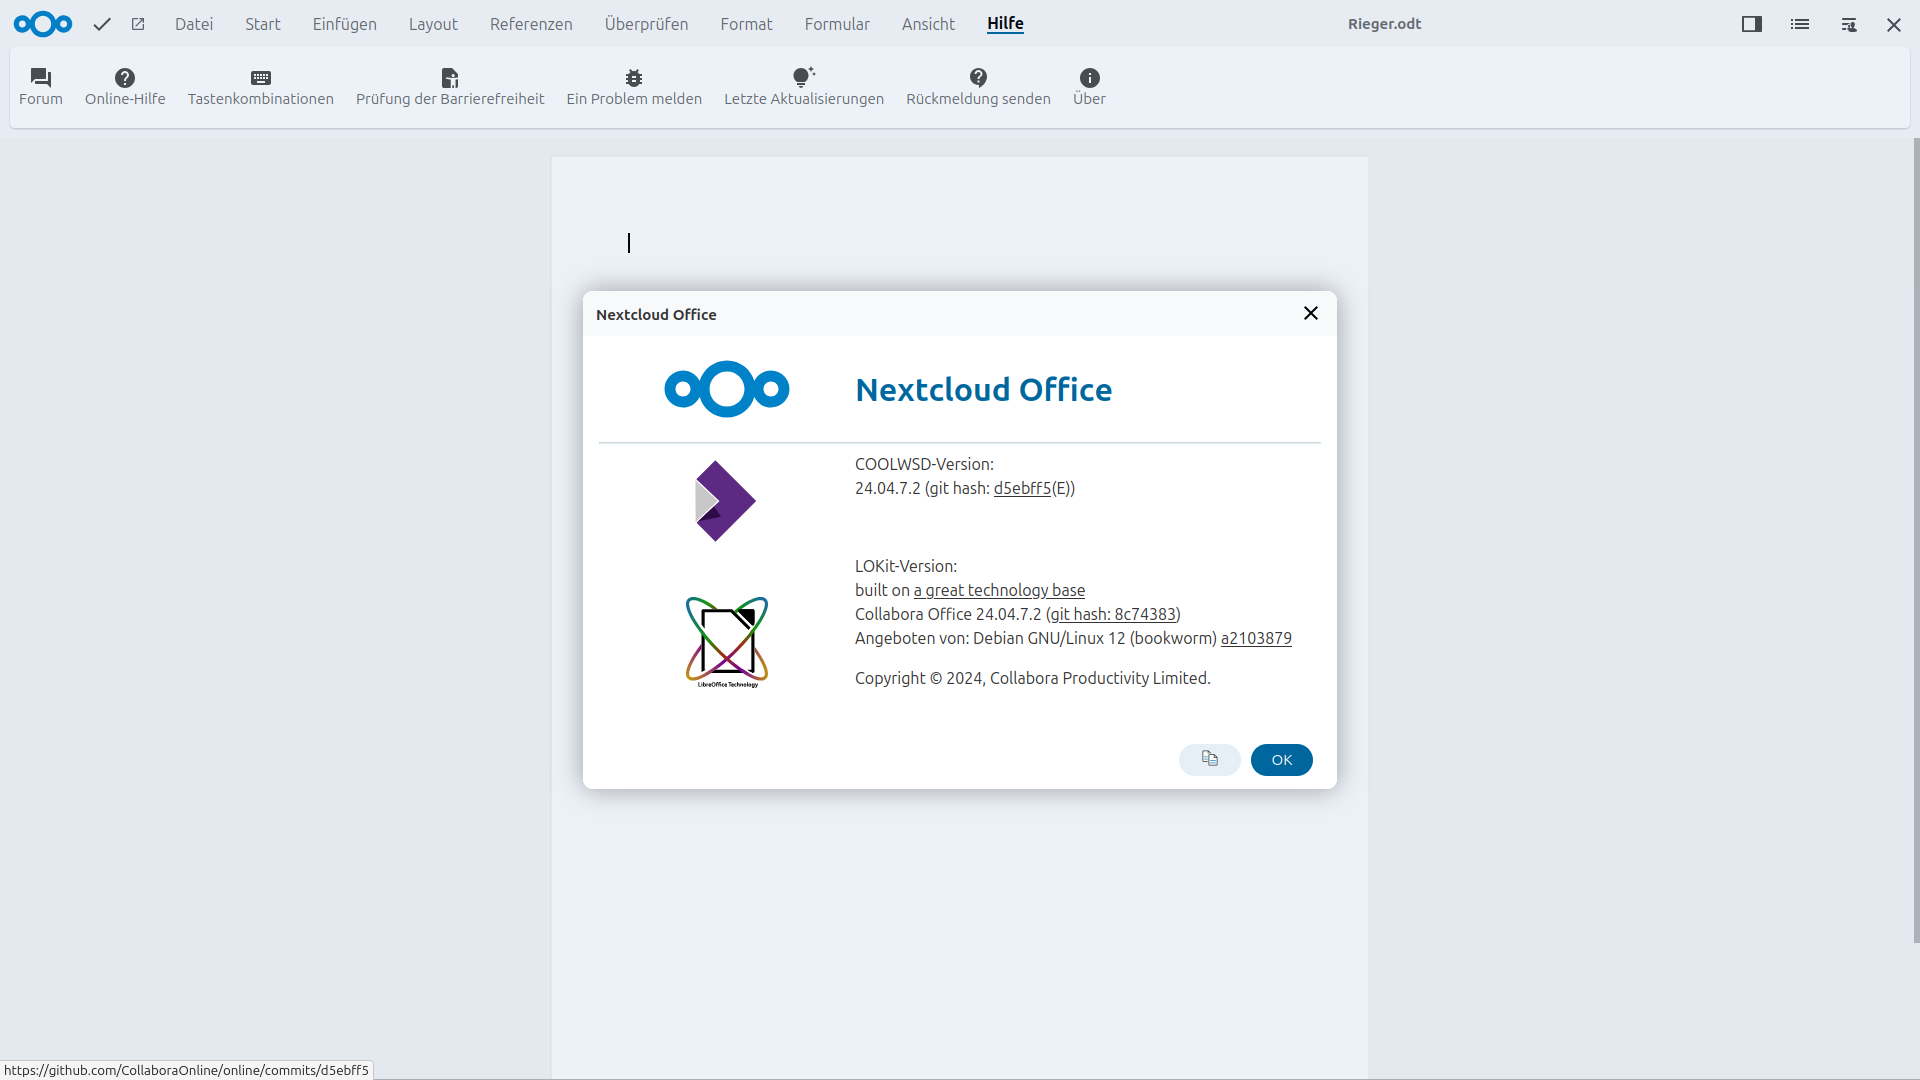The height and width of the screenshot is (1080, 1920).
Task: Open document in new window icon
Action: [138, 24]
